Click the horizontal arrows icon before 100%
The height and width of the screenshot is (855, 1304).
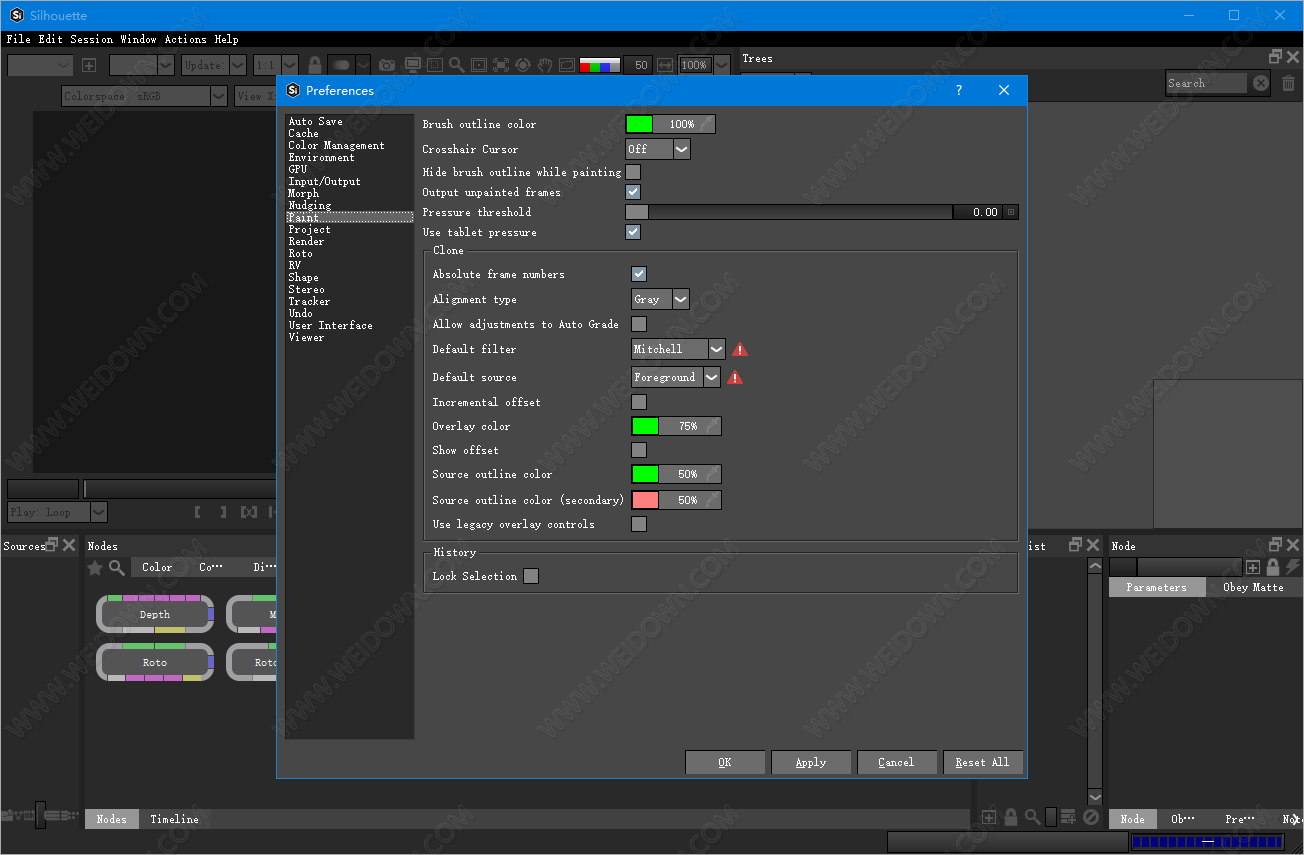(x=665, y=65)
